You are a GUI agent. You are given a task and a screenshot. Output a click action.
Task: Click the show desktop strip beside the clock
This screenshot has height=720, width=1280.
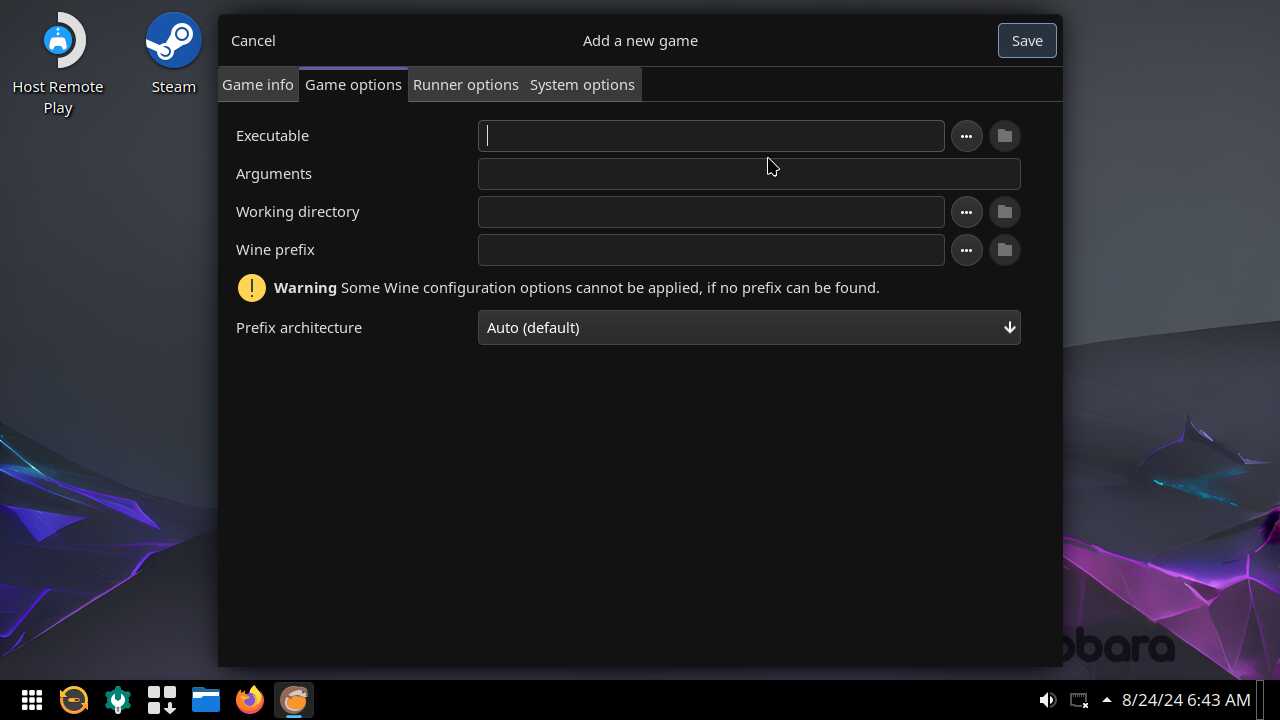(1261, 700)
